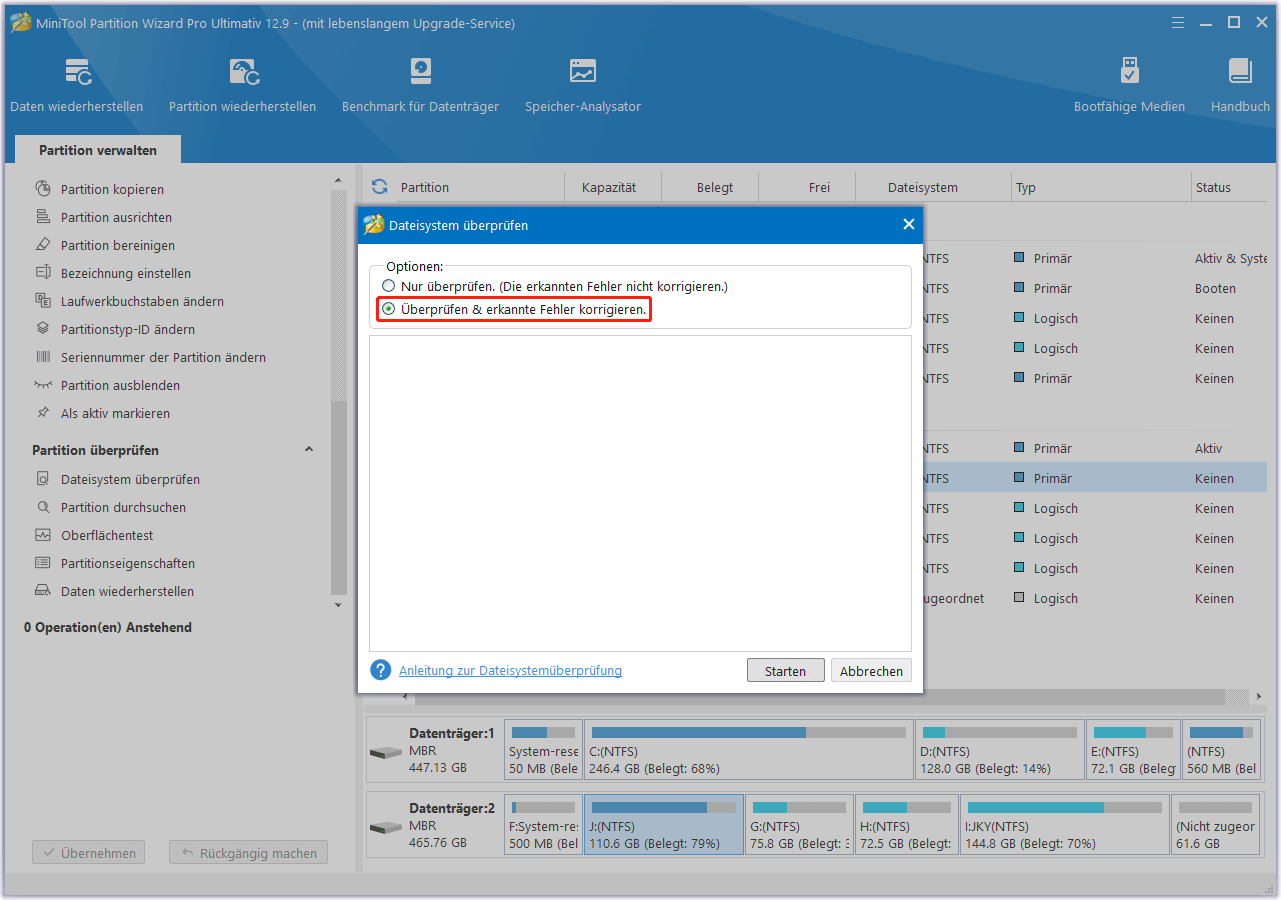Open Oberflächentest from sidebar
The image size is (1281, 900).
tap(107, 535)
